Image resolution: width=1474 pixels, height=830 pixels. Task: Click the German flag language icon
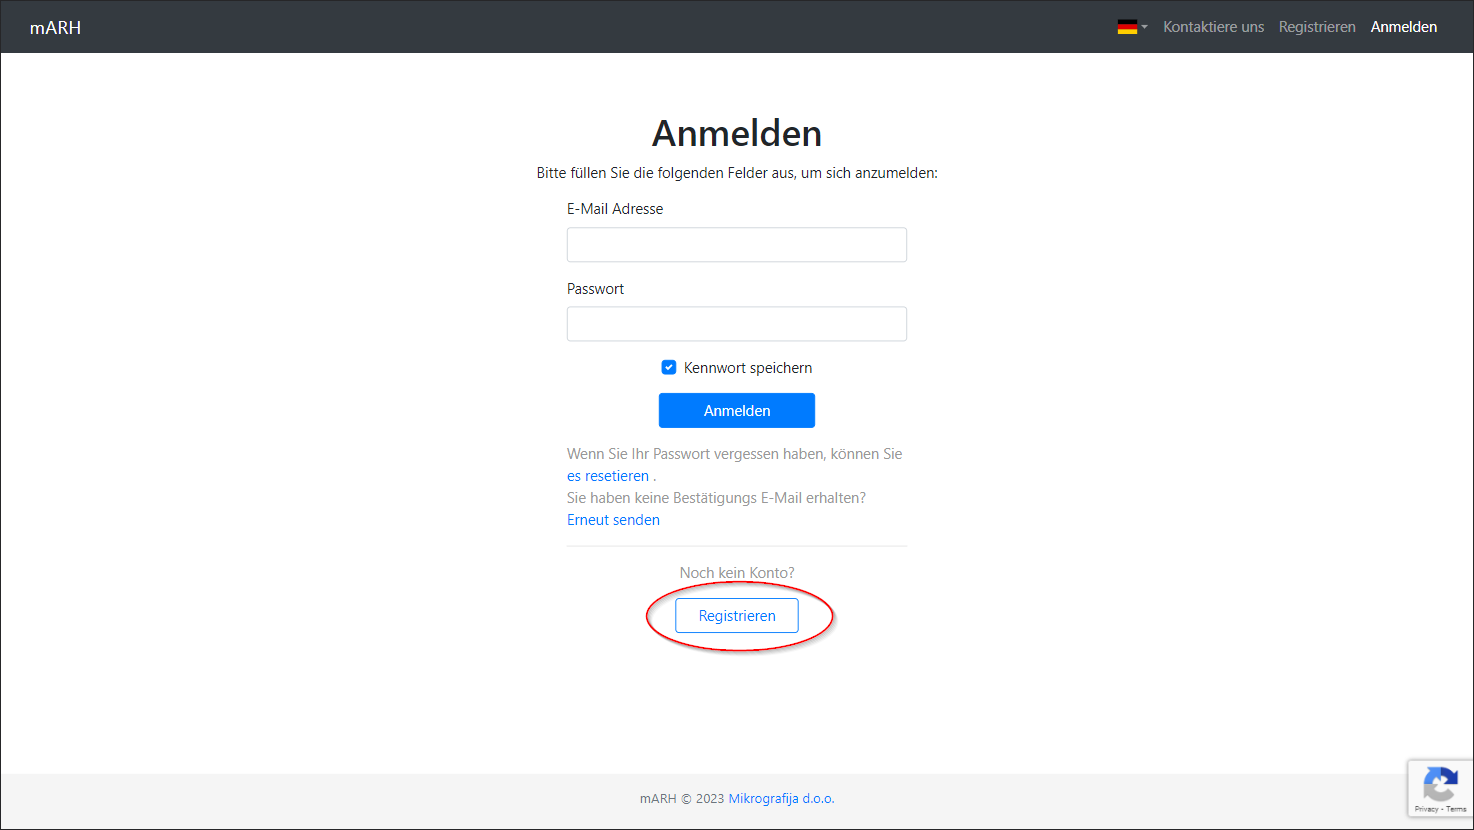[x=1127, y=27]
